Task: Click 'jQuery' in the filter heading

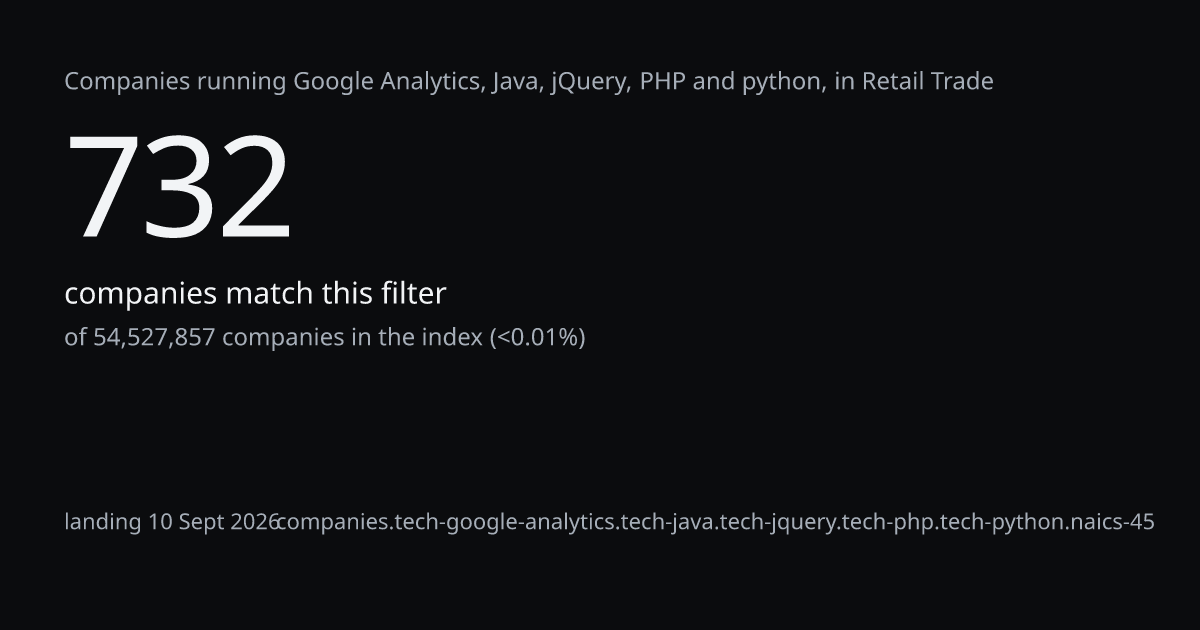Action: 590,82
